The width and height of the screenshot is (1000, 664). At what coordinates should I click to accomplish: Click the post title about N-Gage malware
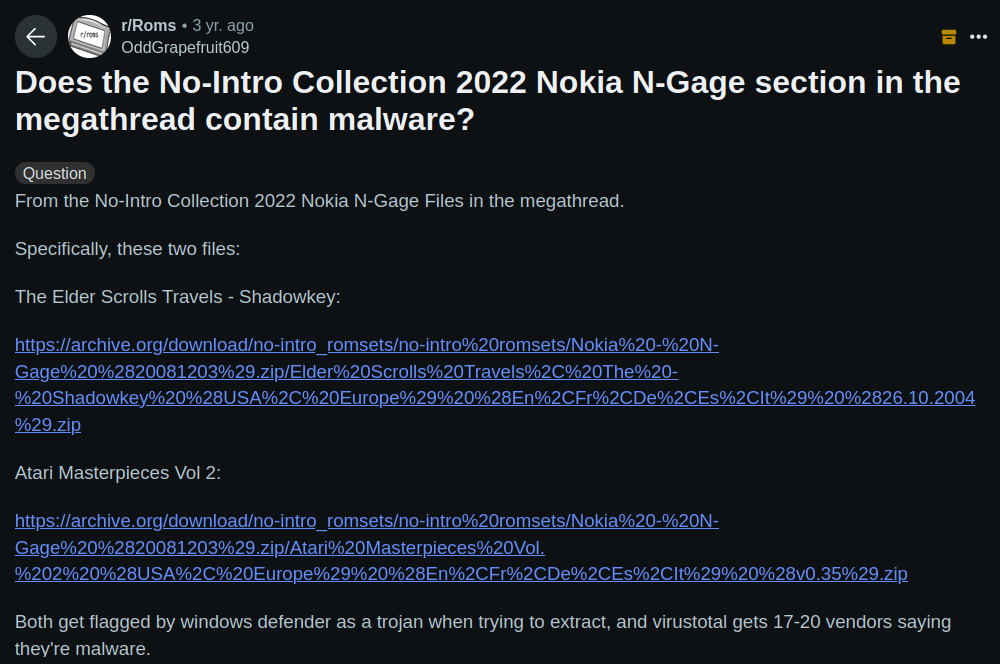(x=488, y=101)
